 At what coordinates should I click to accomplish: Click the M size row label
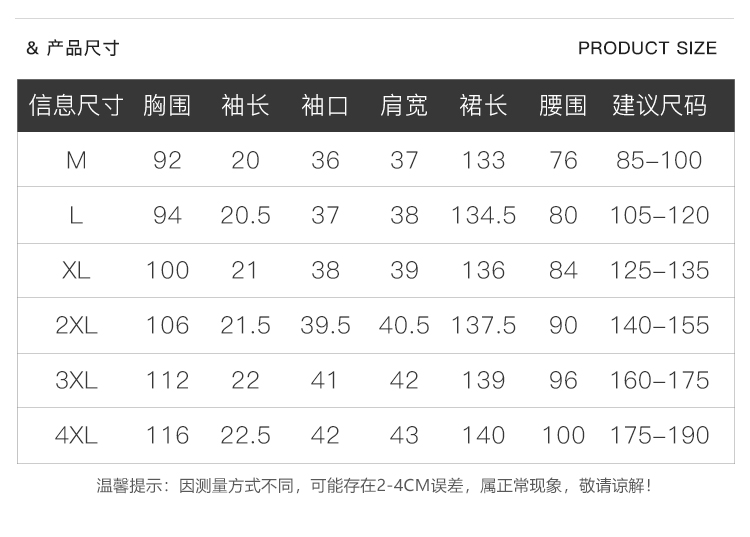pyautogui.click(x=77, y=160)
